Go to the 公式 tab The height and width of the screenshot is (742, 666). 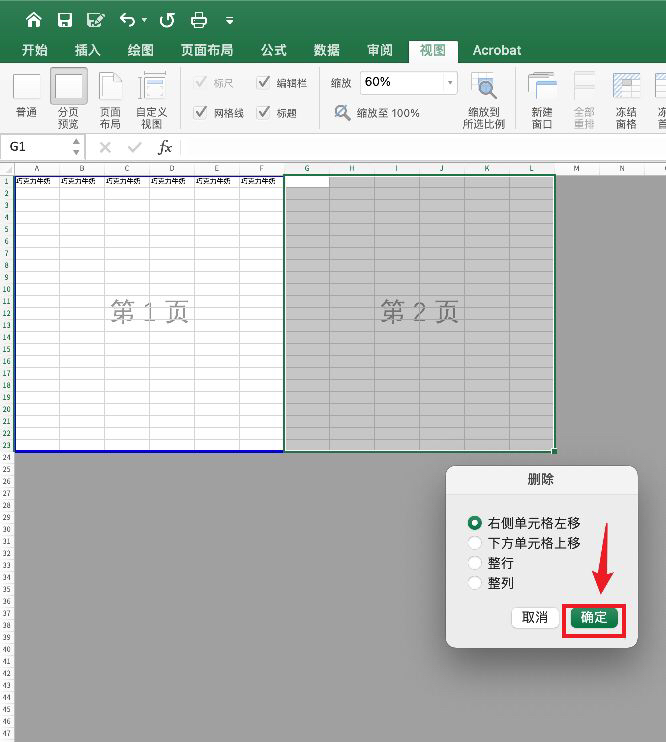(x=274, y=50)
